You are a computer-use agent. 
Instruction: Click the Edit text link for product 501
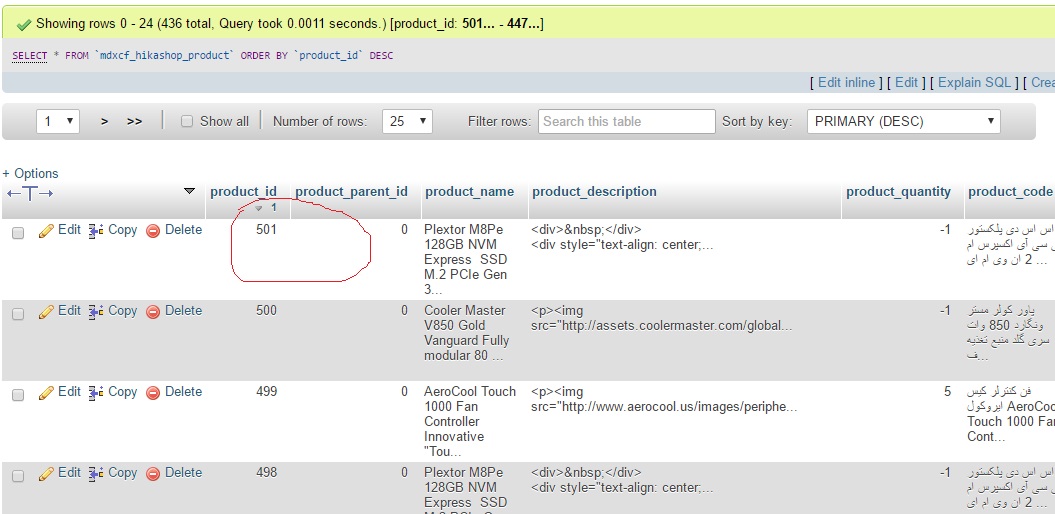click(x=69, y=230)
